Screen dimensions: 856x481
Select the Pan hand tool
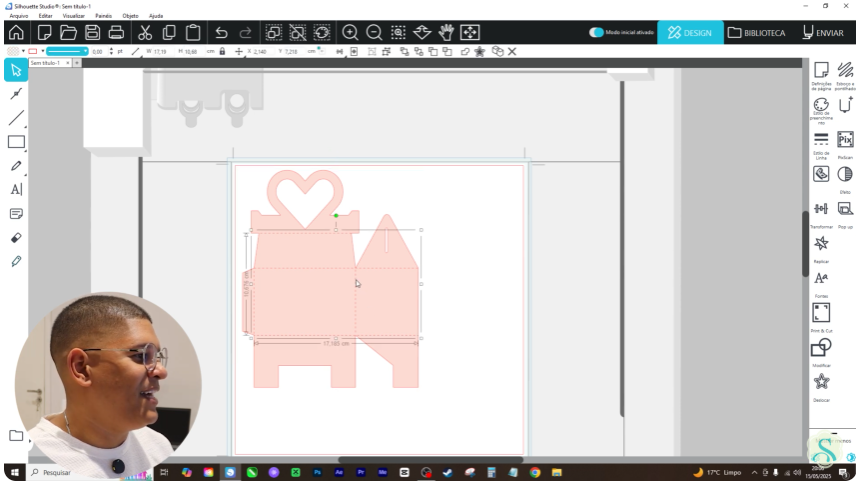click(x=446, y=32)
